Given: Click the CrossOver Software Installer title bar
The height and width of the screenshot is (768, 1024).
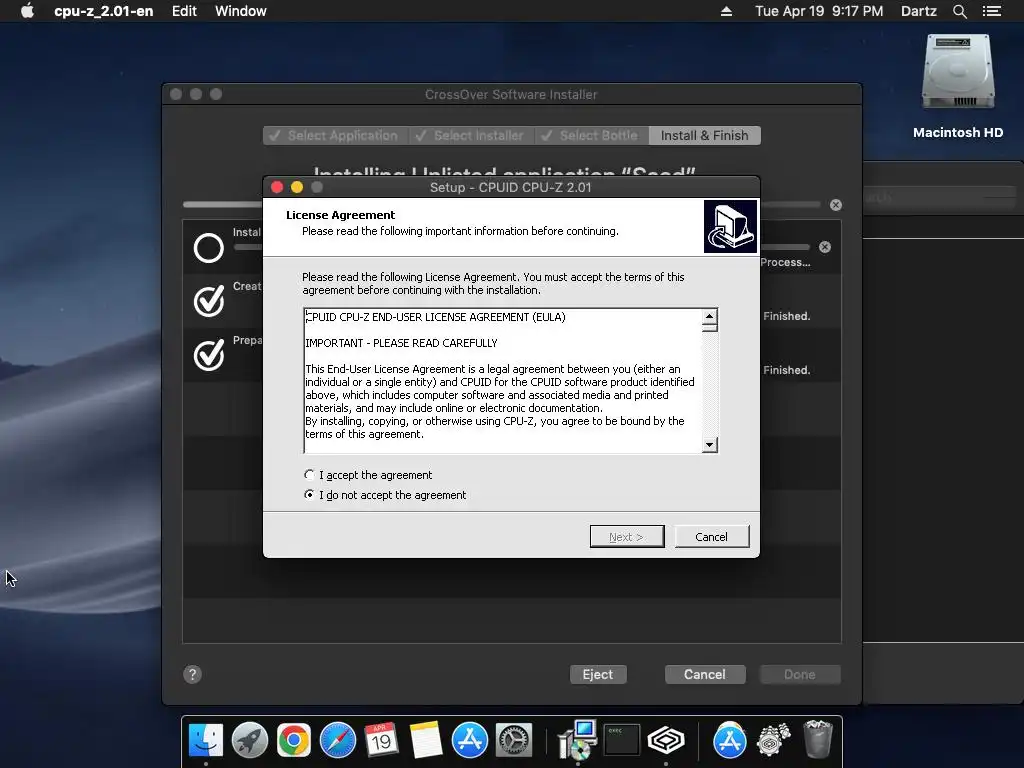Looking at the screenshot, I should tap(511, 94).
